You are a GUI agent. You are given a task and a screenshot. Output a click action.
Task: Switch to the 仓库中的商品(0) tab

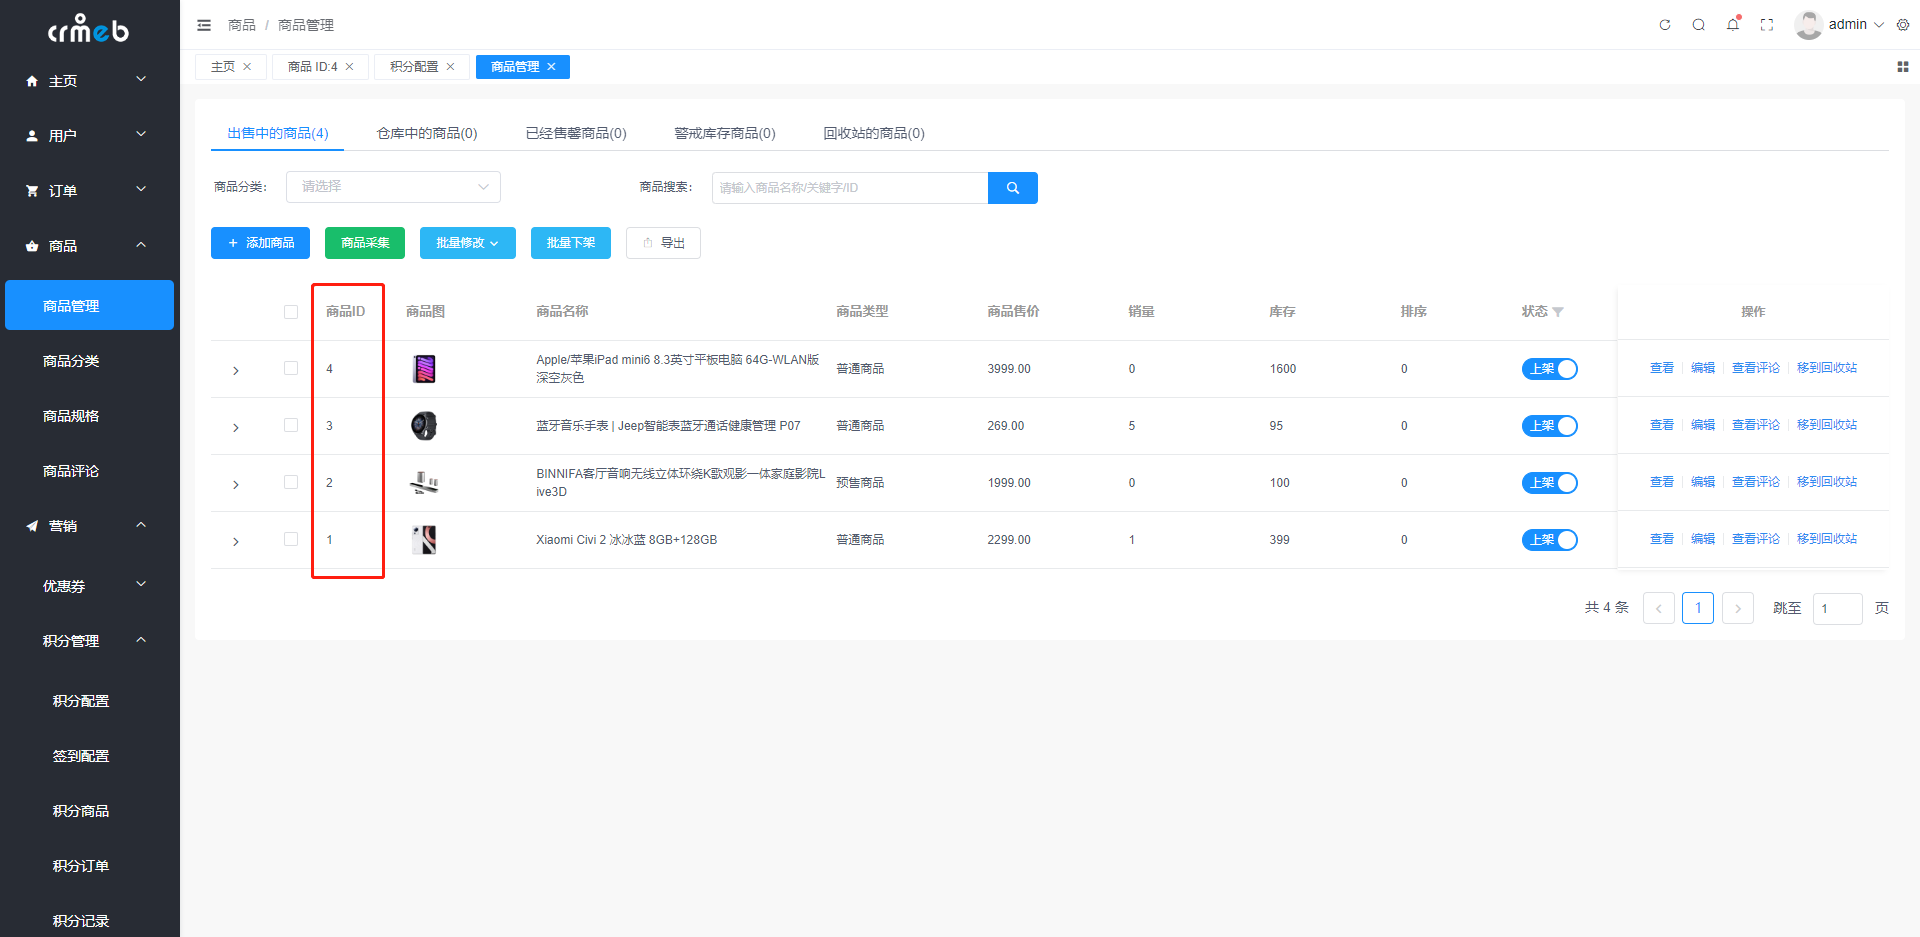(x=427, y=133)
